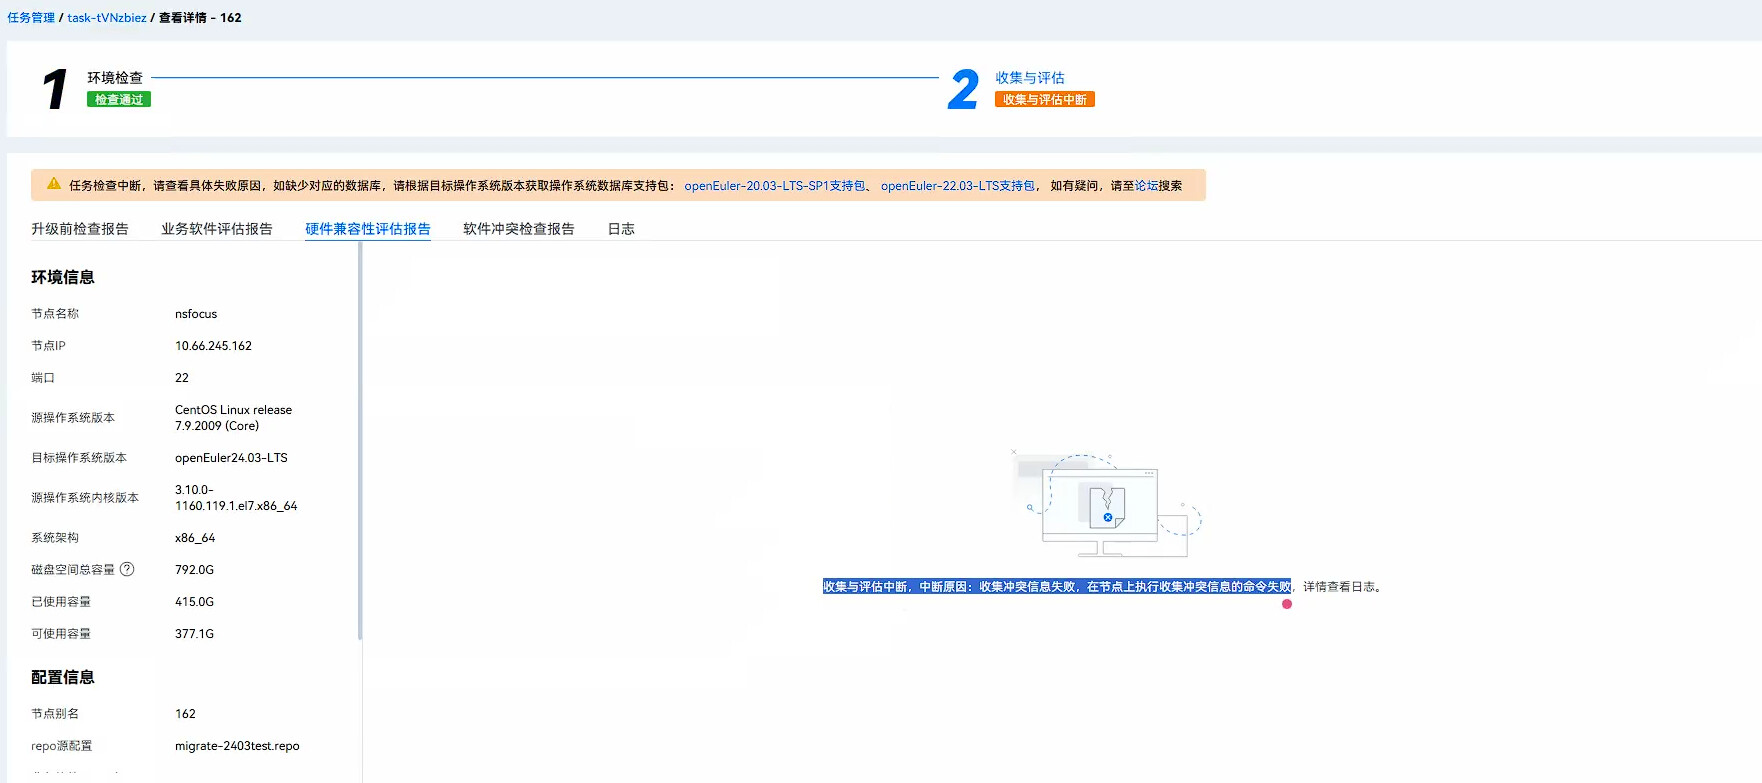Open the 升级前检查报告 tab
This screenshot has width=1762, height=783.
click(80, 229)
